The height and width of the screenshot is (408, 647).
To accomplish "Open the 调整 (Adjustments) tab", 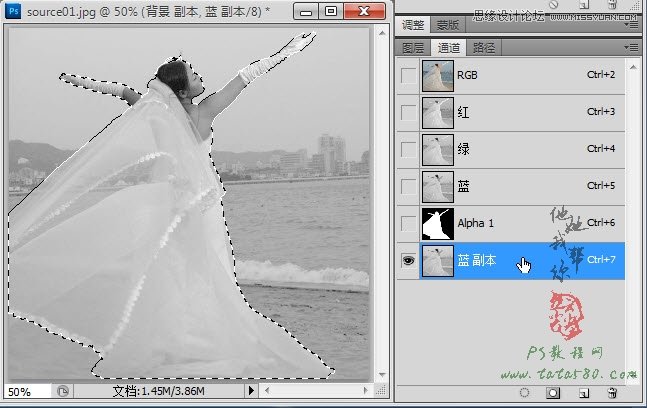I will [413, 25].
